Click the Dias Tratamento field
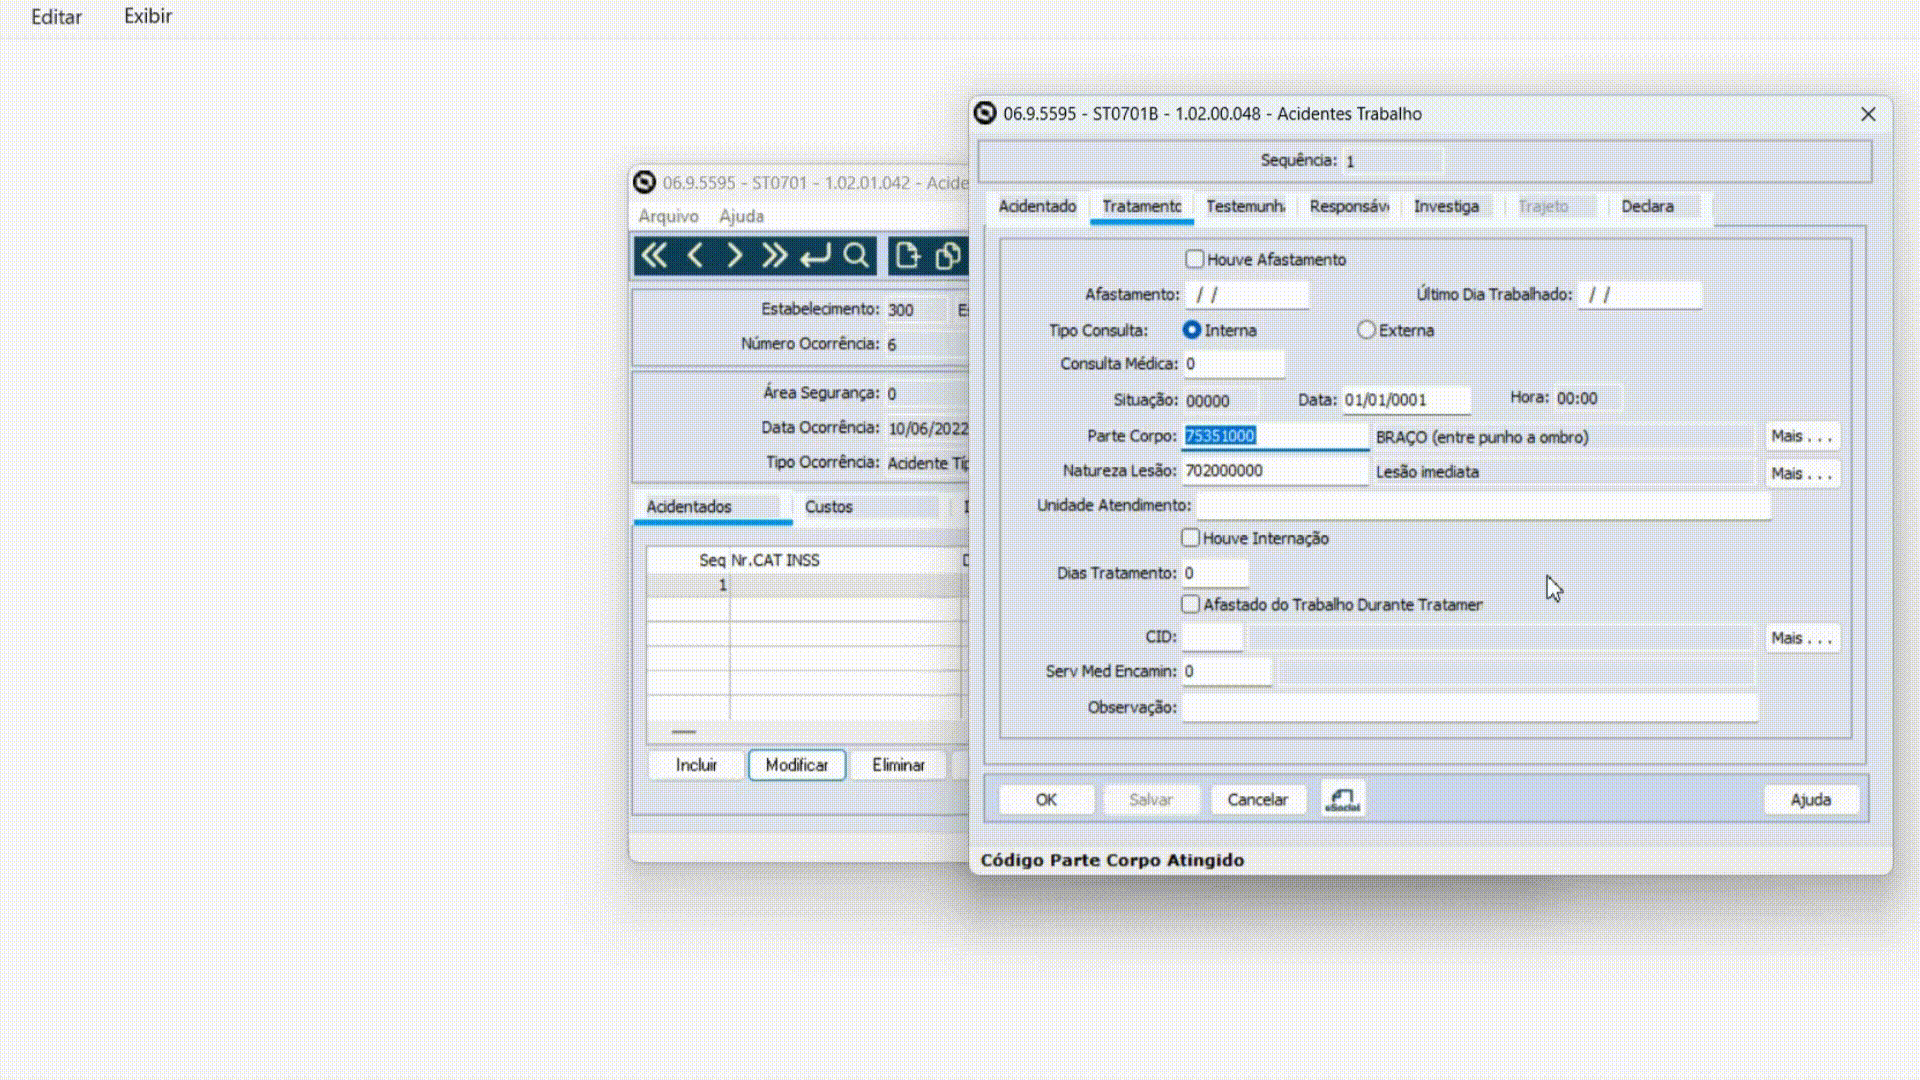Viewport: 1920px width, 1080px height. 1215,573
